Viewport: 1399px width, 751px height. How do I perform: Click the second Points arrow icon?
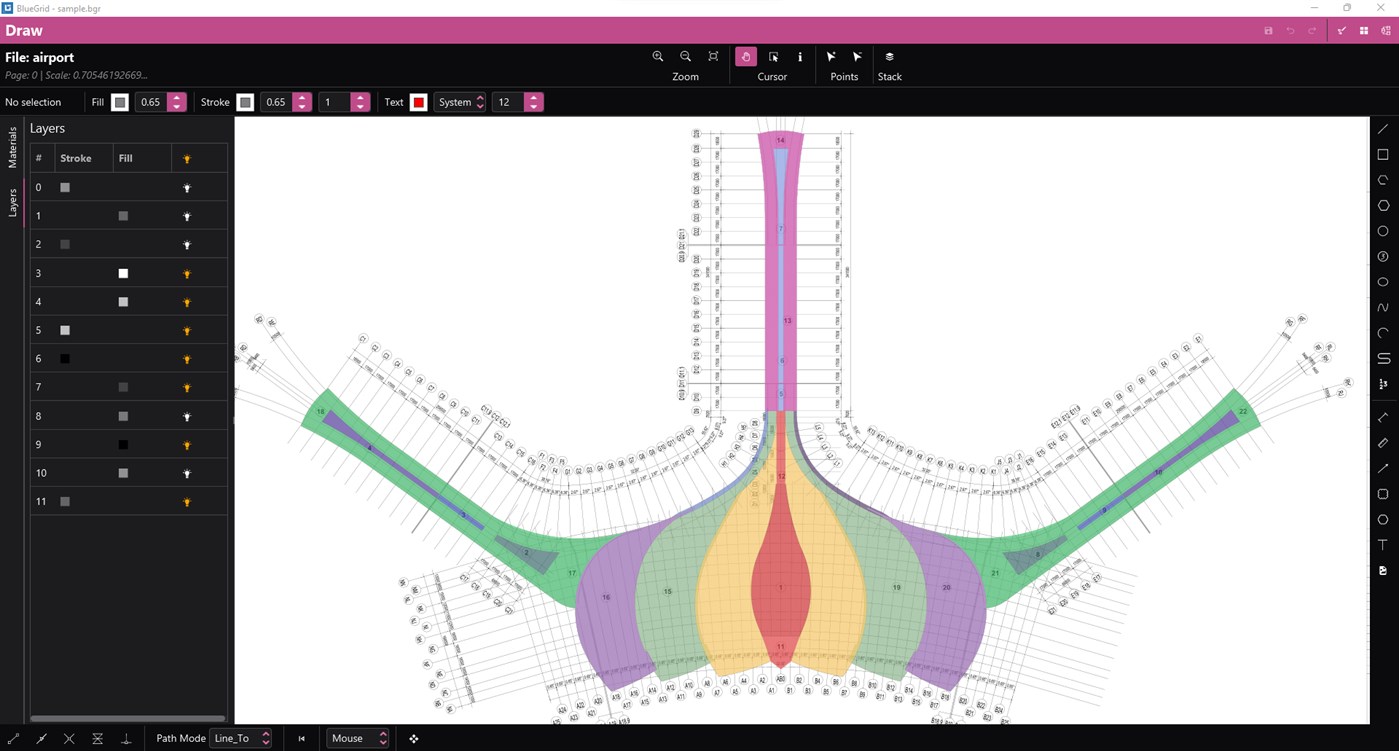tap(857, 57)
